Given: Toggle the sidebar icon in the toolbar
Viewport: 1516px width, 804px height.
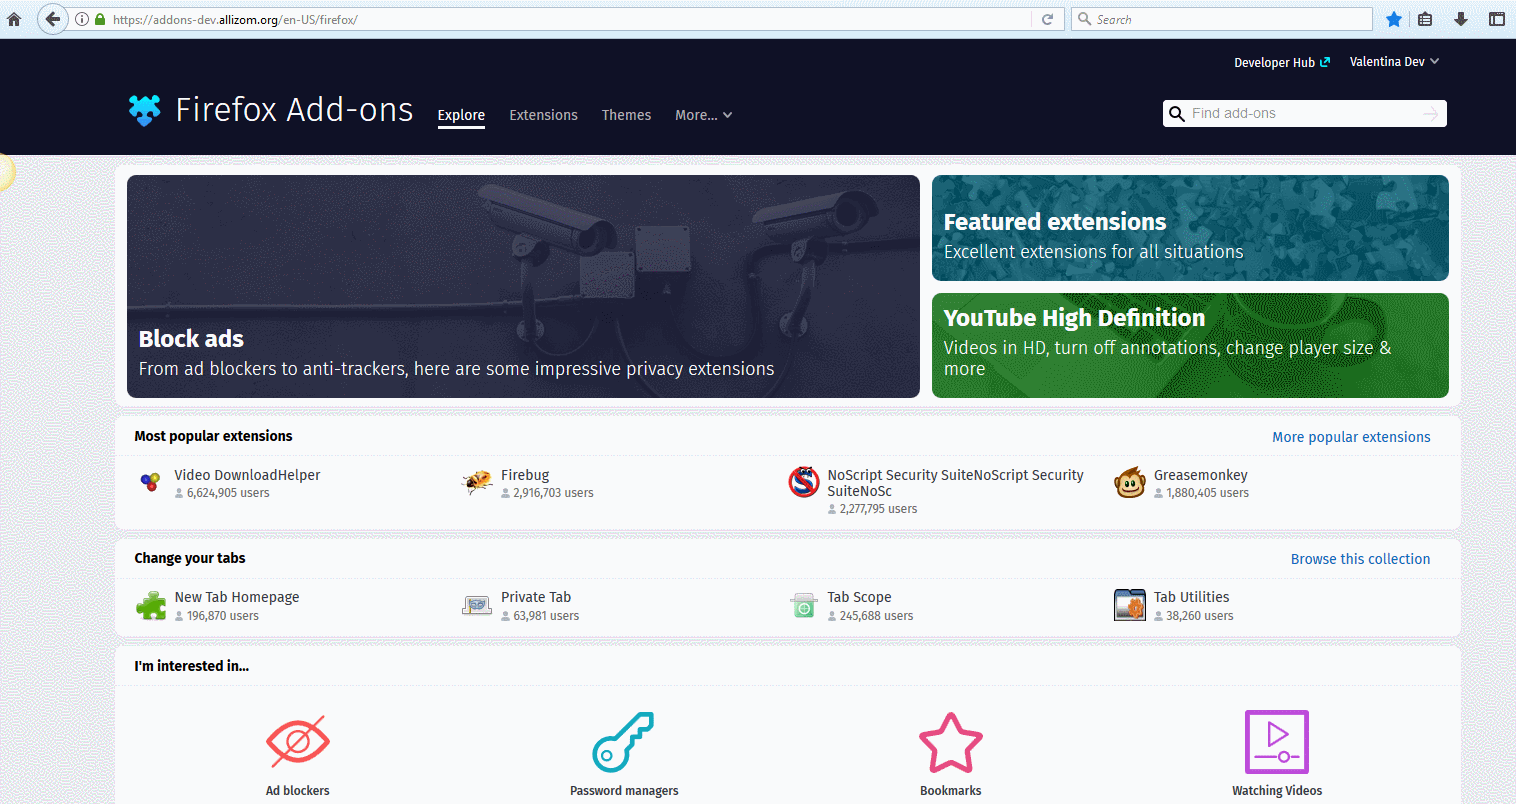Looking at the screenshot, I should click(x=1497, y=19).
